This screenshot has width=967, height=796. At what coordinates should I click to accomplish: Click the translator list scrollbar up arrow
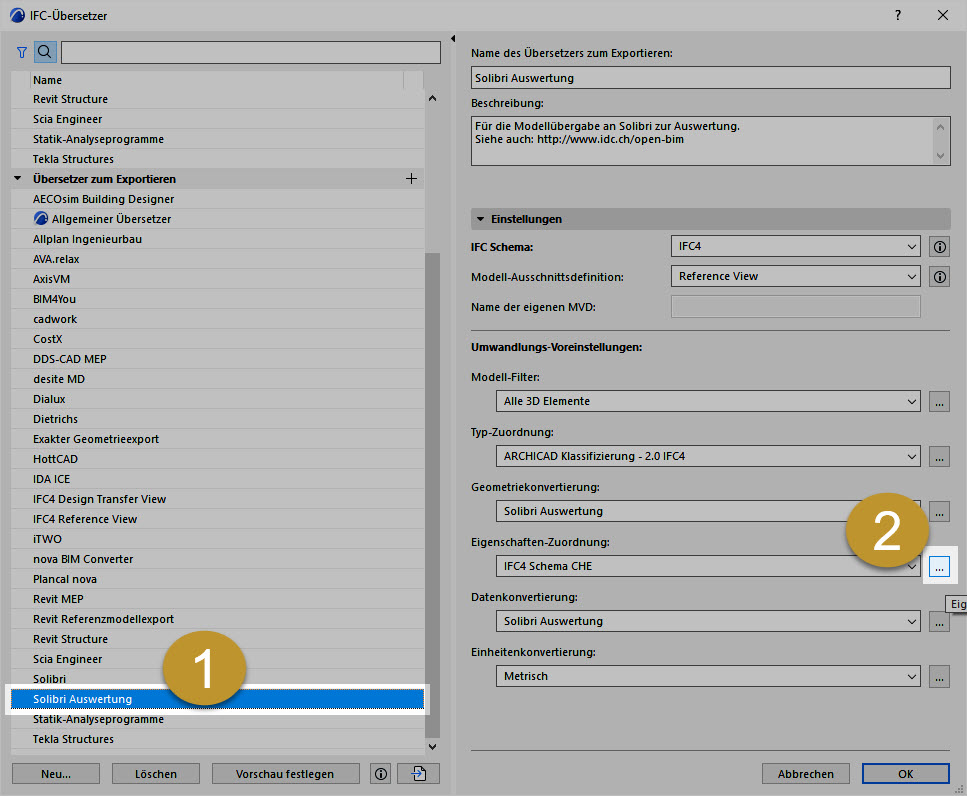(x=432, y=99)
